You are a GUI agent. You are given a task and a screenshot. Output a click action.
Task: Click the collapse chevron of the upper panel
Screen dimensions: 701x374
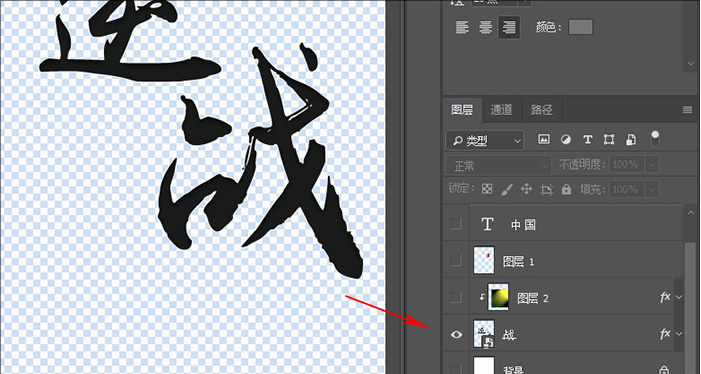[691, 64]
